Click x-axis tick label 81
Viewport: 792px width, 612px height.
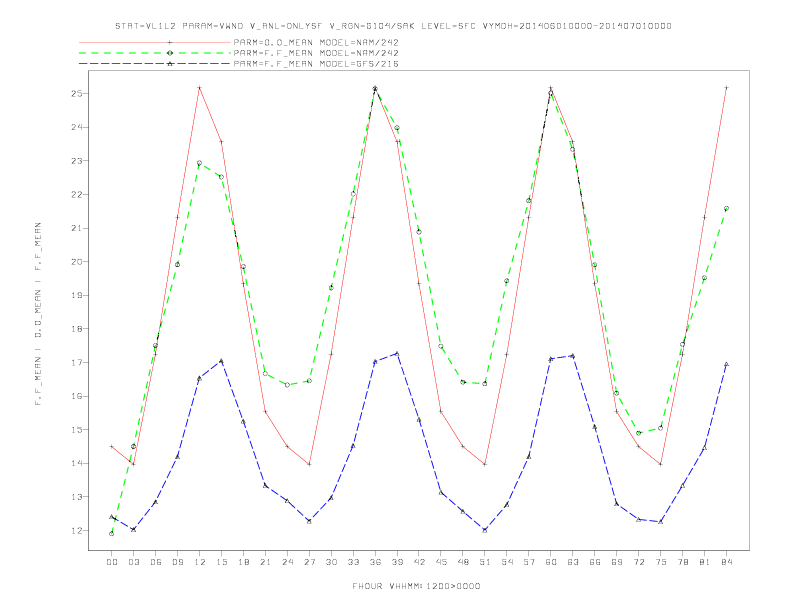(705, 562)
